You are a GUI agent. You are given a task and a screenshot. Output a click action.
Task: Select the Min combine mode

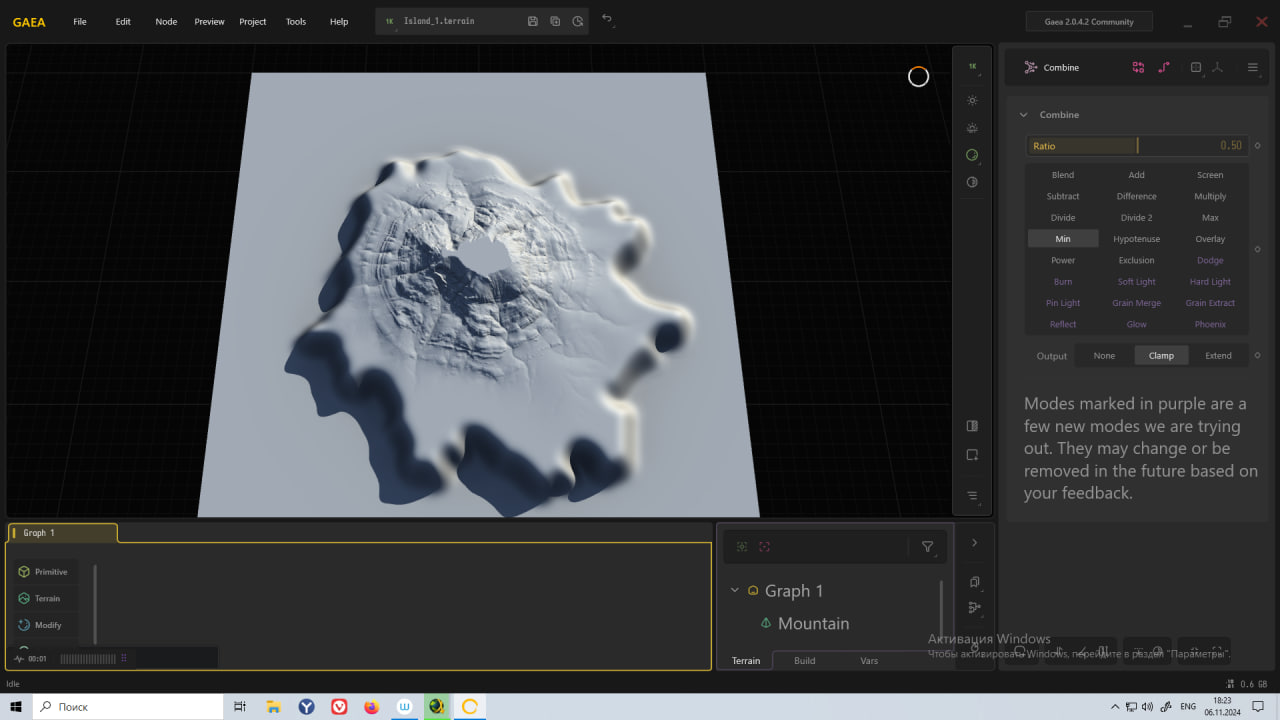point(1063,239)
